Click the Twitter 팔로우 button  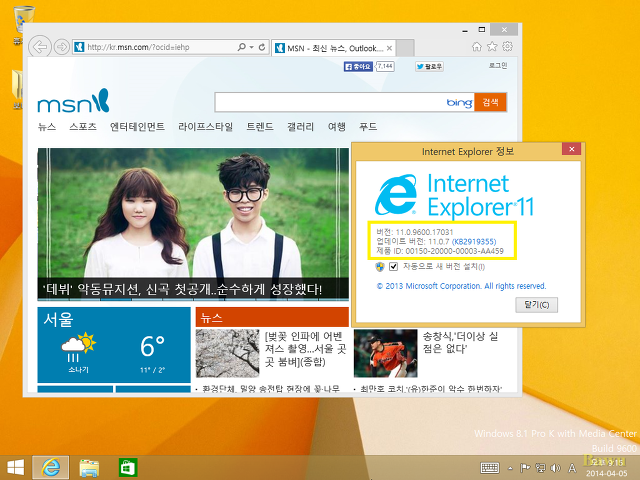click(429, 66)
